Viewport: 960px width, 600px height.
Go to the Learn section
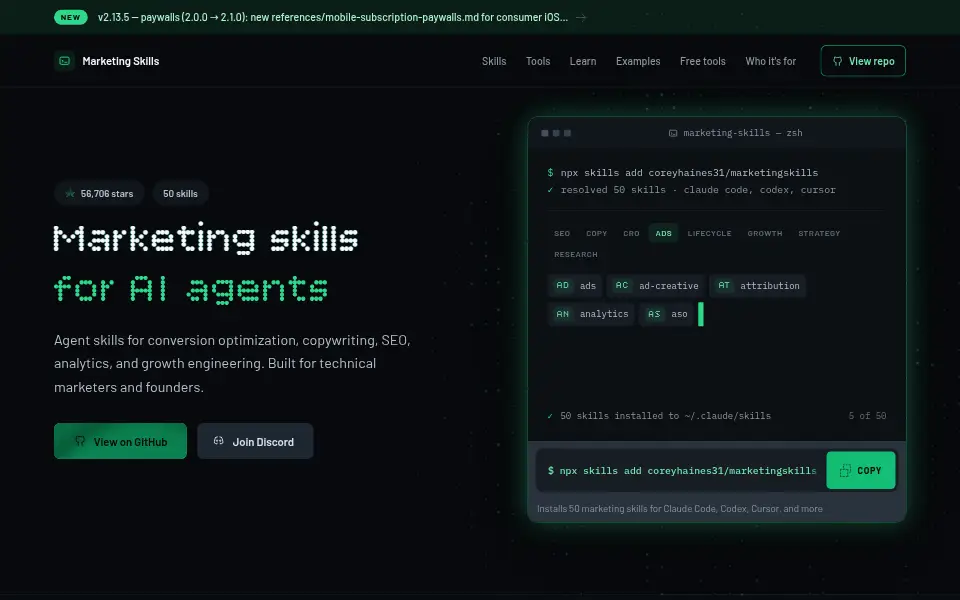[x=583, y=61]
